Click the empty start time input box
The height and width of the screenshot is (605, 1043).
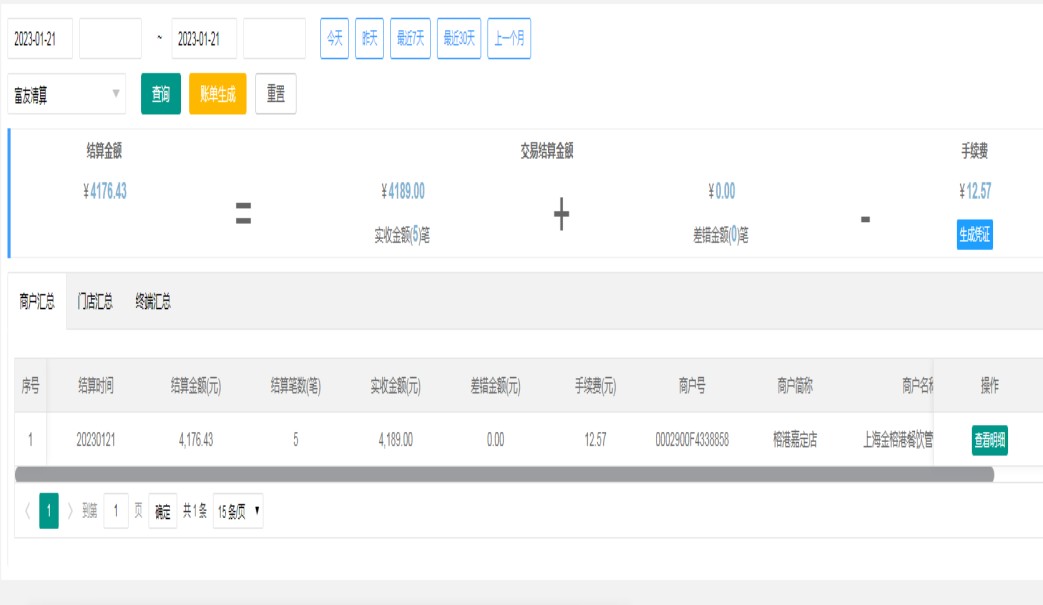(x=110, y=39)
